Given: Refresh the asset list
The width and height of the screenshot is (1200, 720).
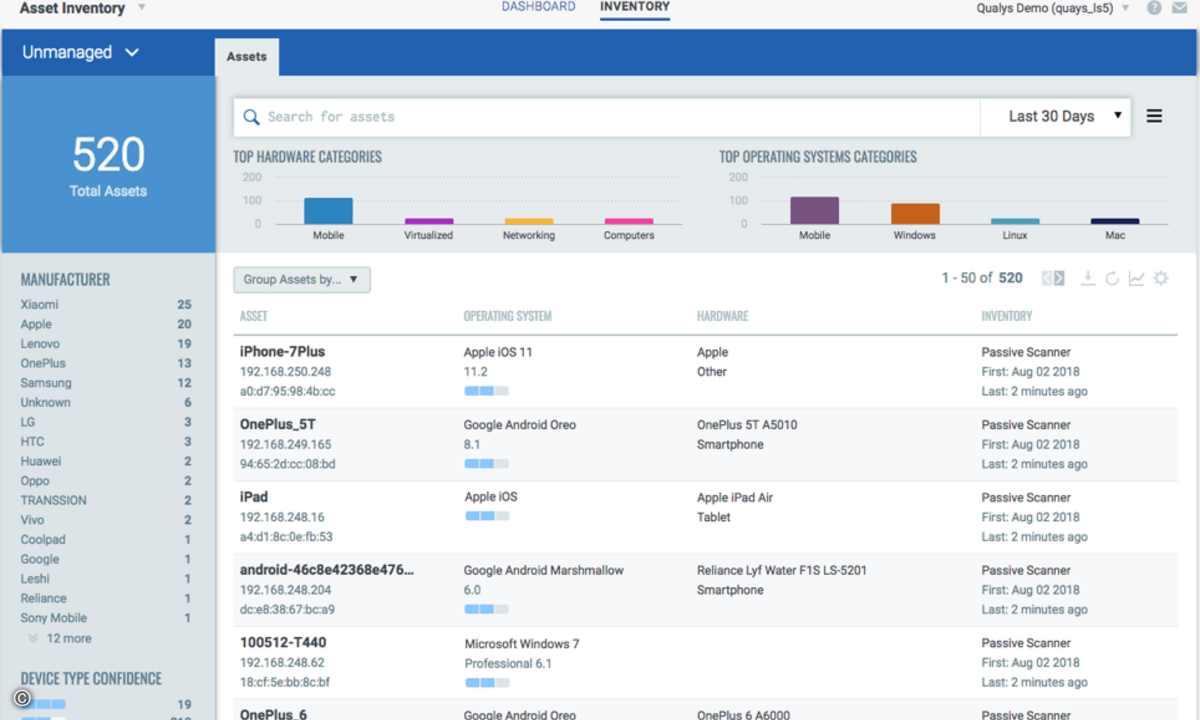Looking at the screenshot, I should [x=1112, y=278].
